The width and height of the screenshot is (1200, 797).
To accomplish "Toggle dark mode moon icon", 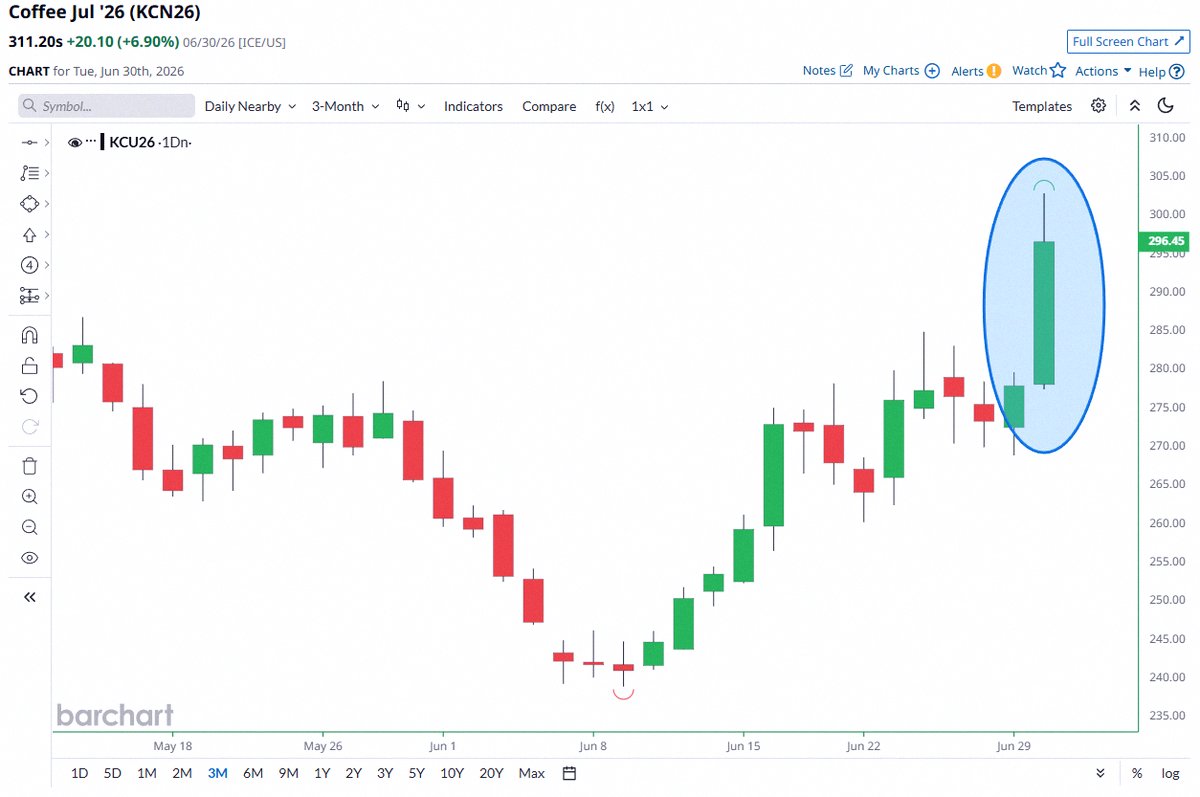I will pos(1165,106).
